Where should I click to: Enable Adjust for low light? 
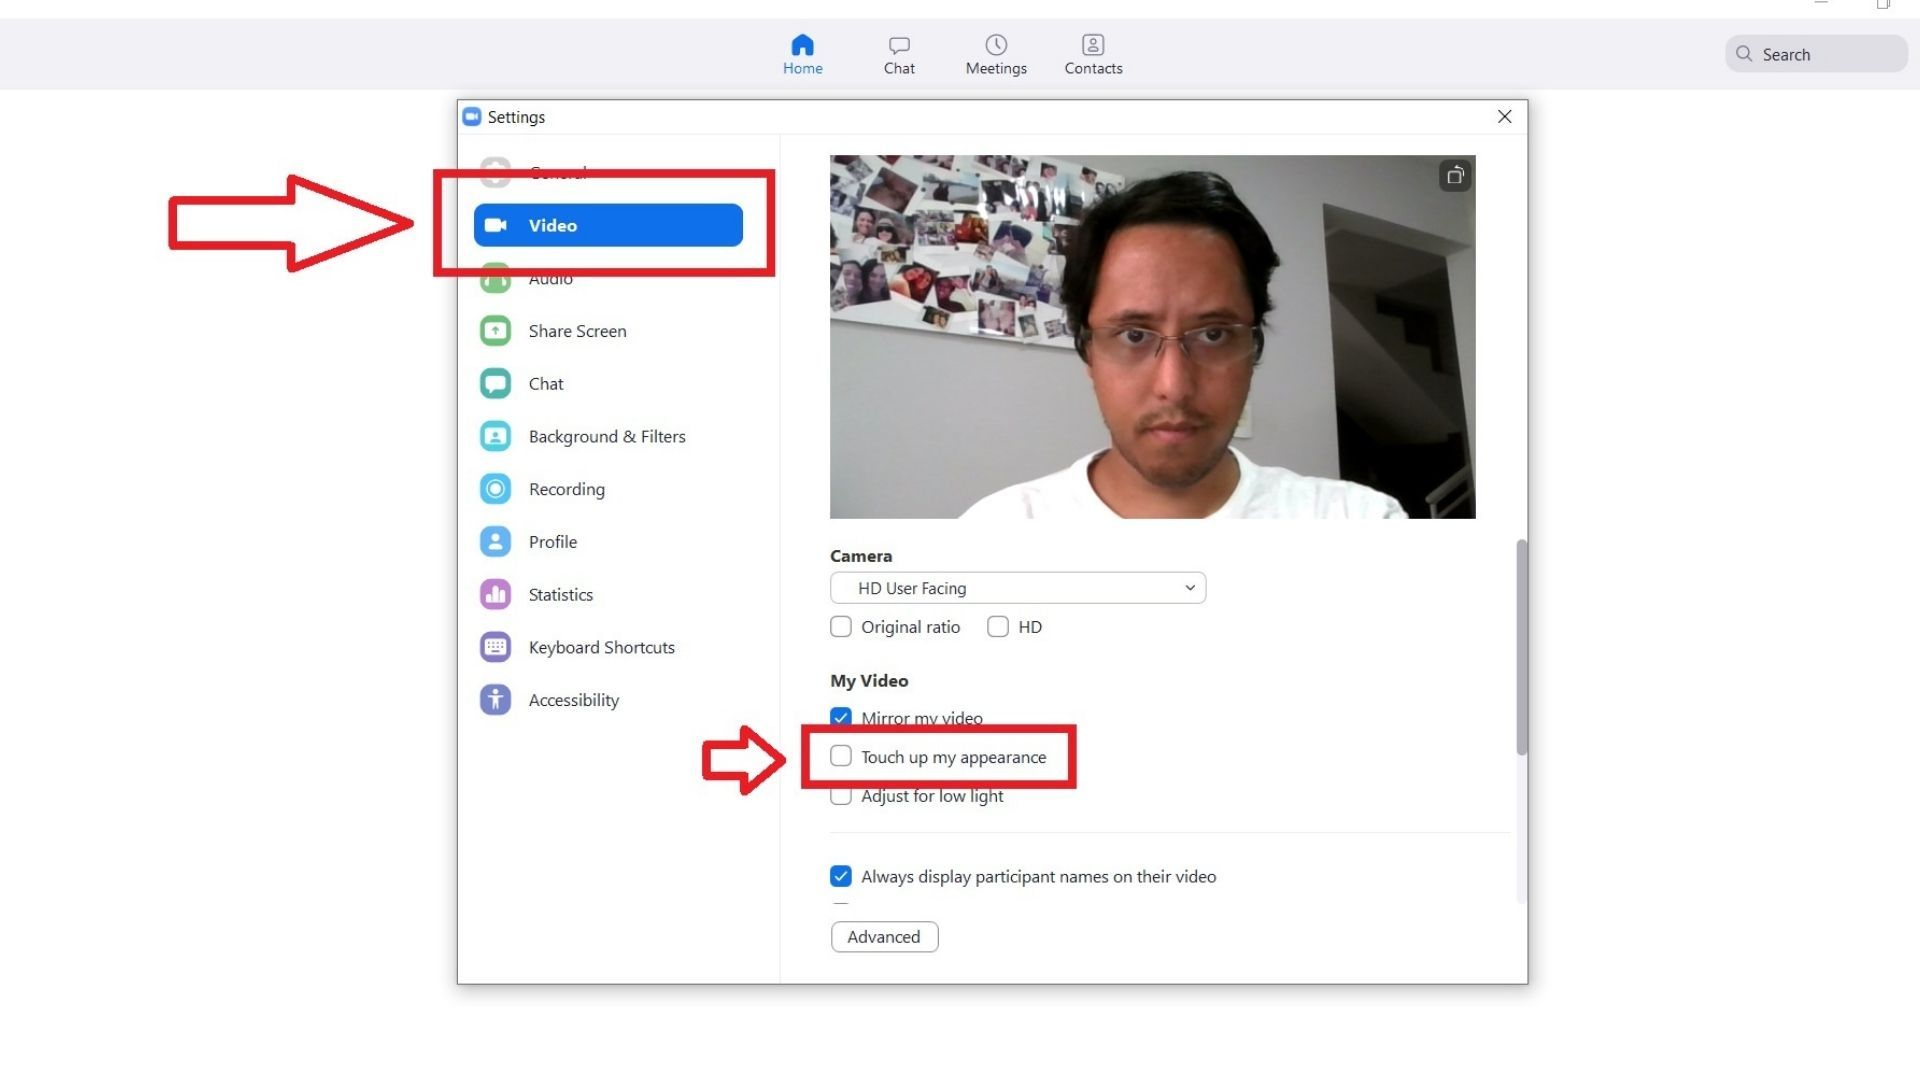840,795
